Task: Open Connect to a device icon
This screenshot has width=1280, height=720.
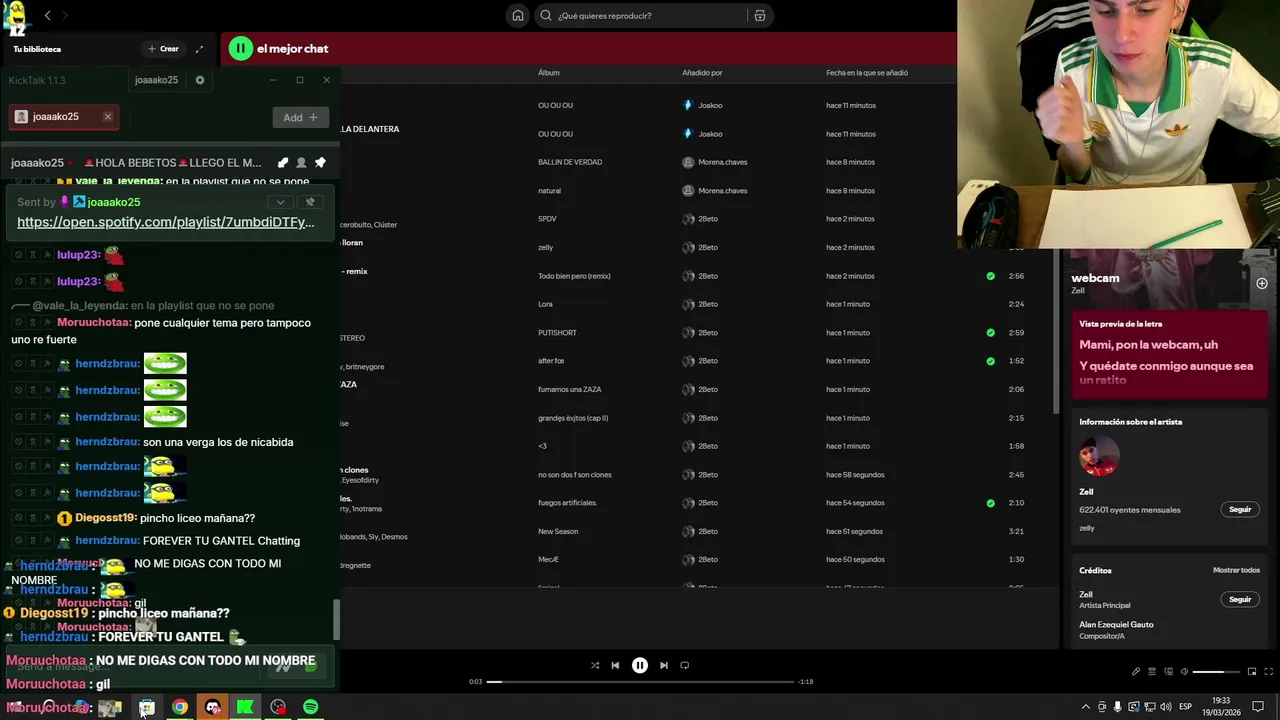Action: pos(1168,672)
